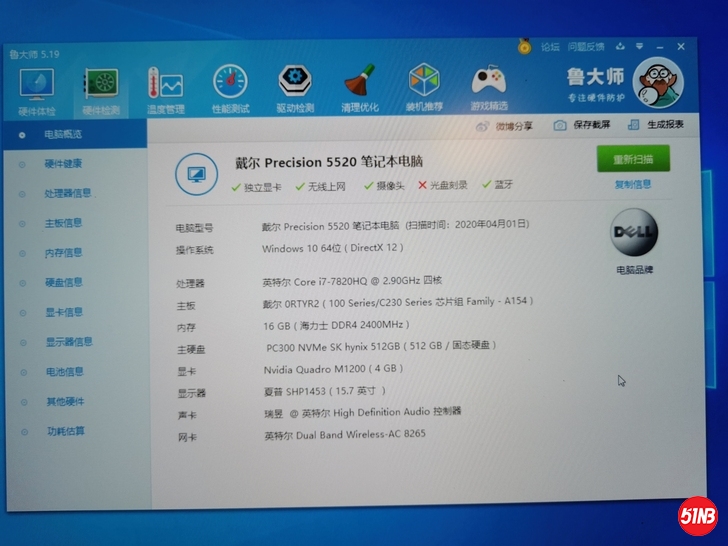Click the 独立显卡 feature check

tap(256, 187)
